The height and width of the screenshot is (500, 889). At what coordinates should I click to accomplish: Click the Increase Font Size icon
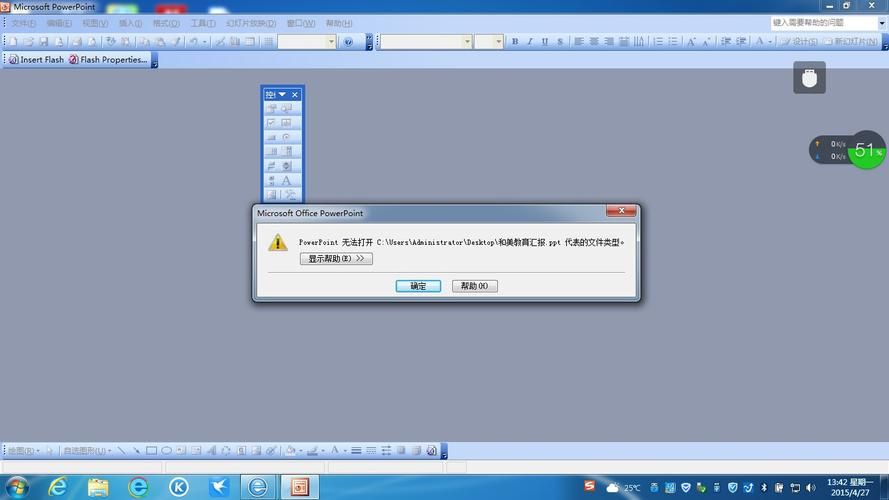click(x=691, y=41)
